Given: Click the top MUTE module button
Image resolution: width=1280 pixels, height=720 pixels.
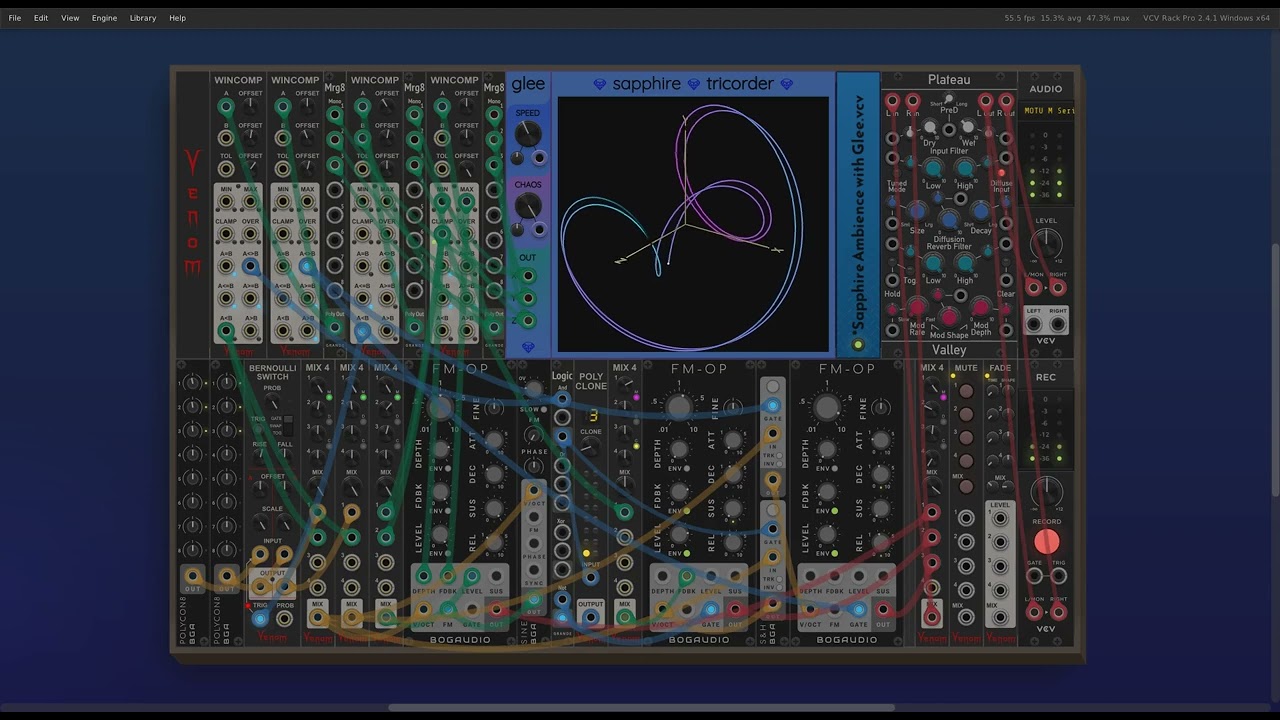Looking at the screenshot, I should point(965,391).
